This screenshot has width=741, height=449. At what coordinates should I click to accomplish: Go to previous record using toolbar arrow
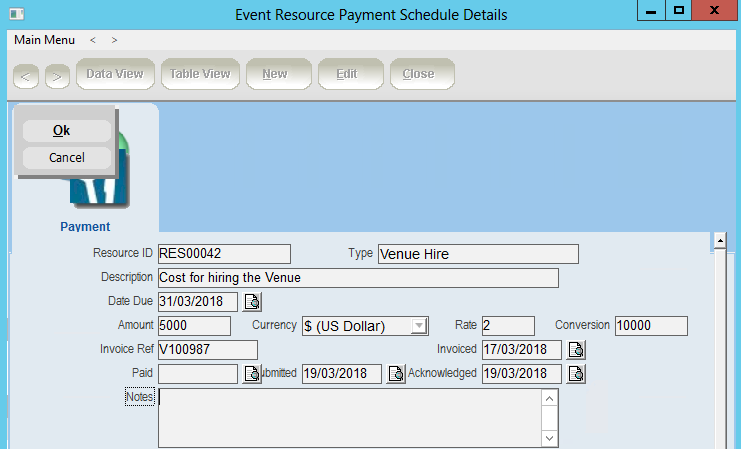26,75
